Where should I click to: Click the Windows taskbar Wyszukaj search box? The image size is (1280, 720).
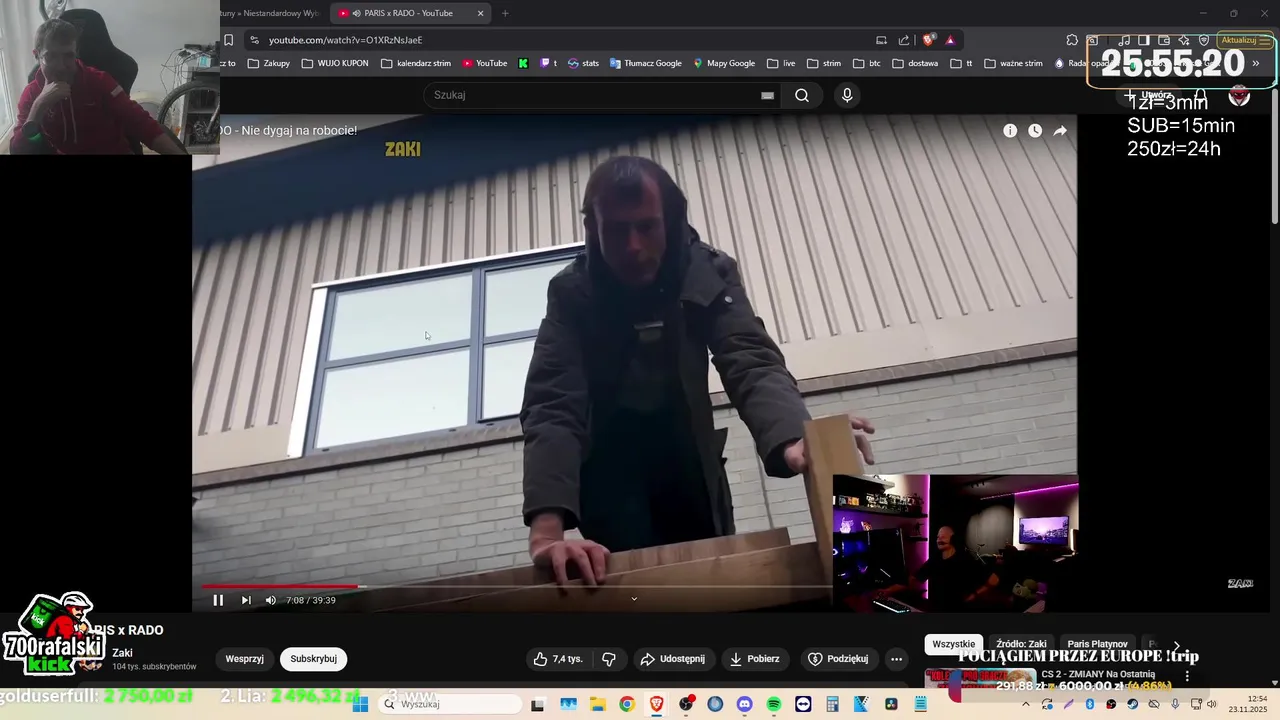coord(450,704)
